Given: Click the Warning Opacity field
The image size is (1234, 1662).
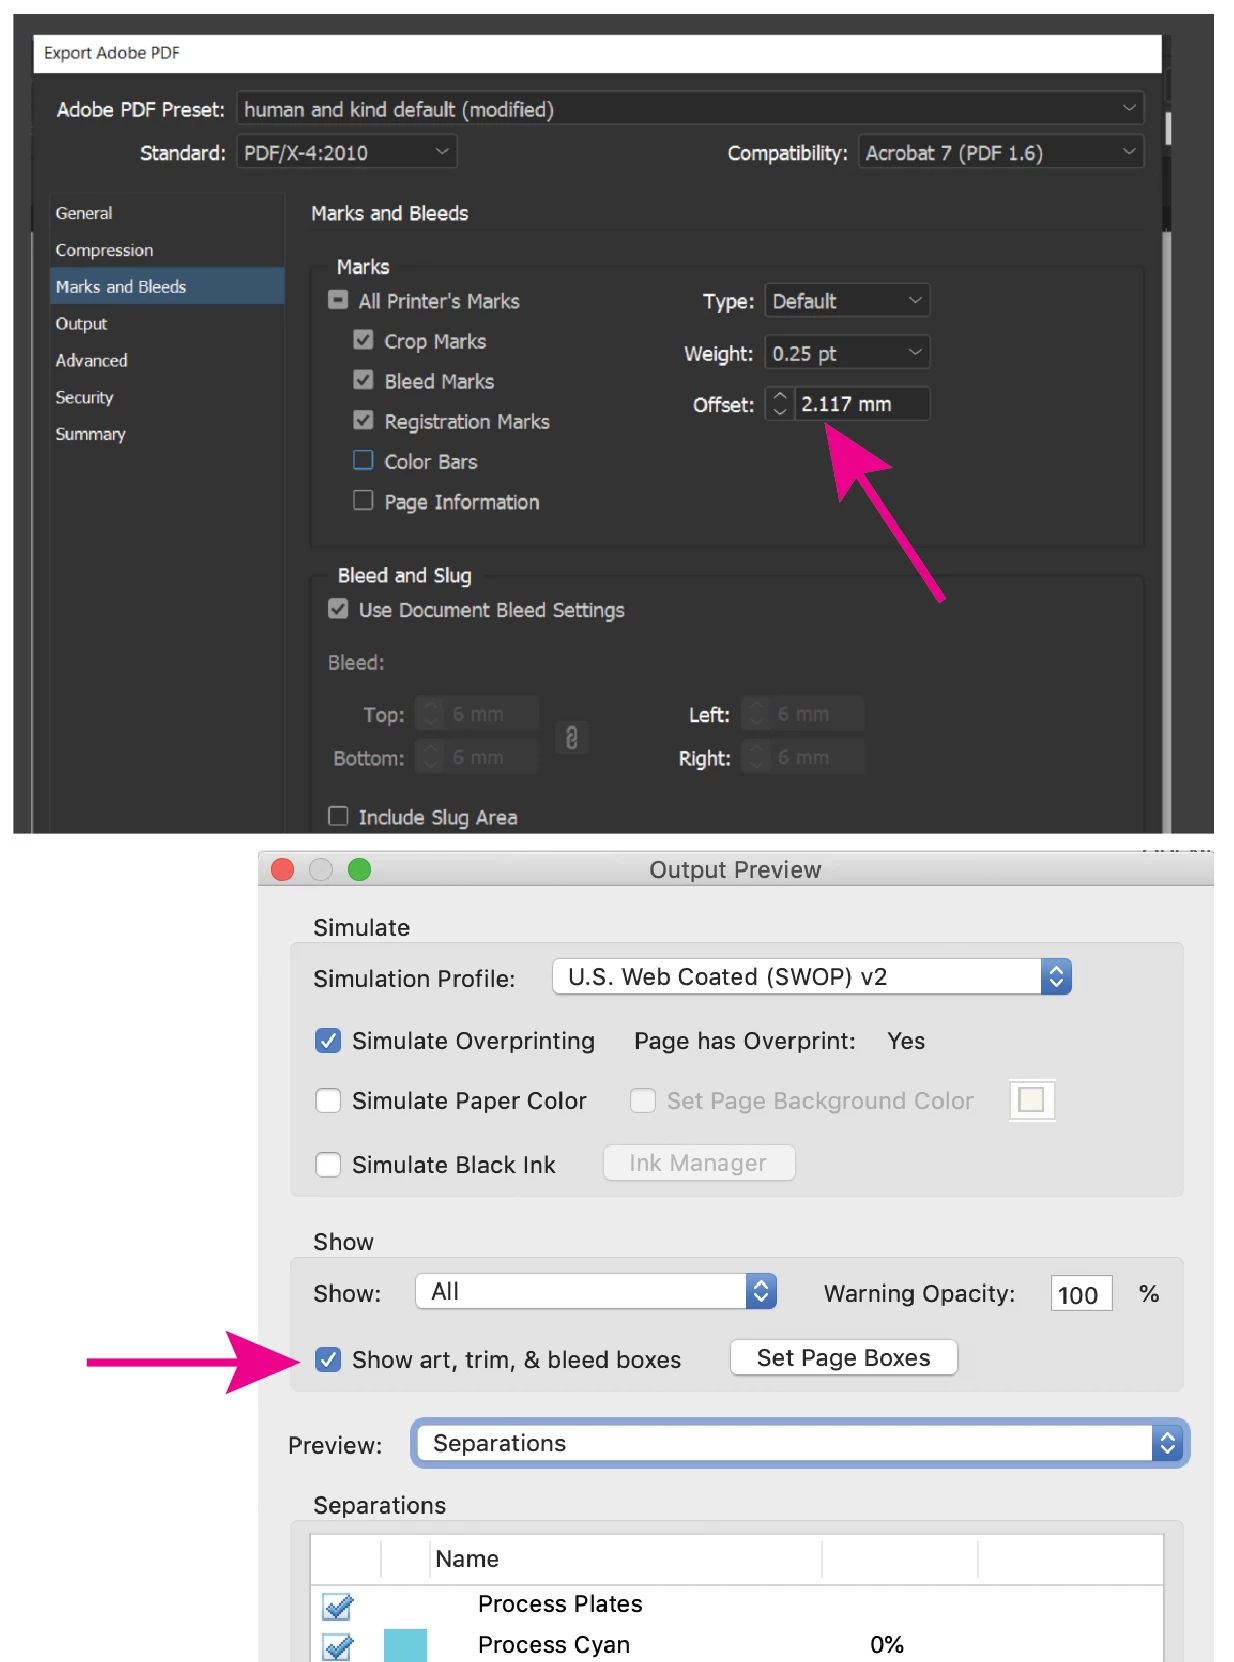Looking at the screenshot, I should point(1081,1294).
